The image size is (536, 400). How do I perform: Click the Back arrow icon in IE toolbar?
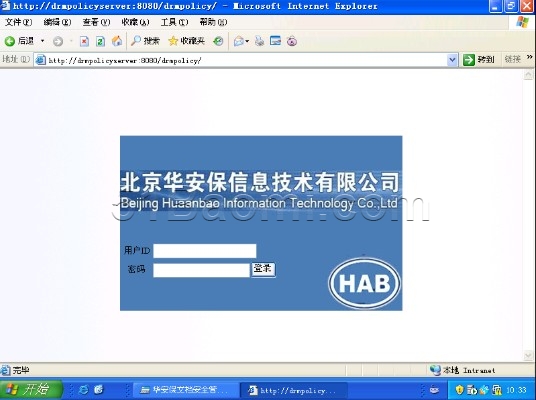pos(10,41)
